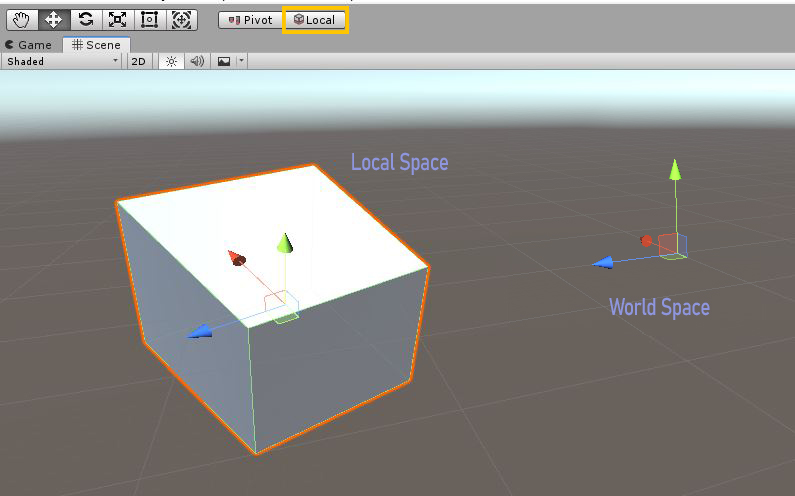This screenshot has width=795, height=496.
Task: Select the Move tool
Action: (x=54, y=20)
